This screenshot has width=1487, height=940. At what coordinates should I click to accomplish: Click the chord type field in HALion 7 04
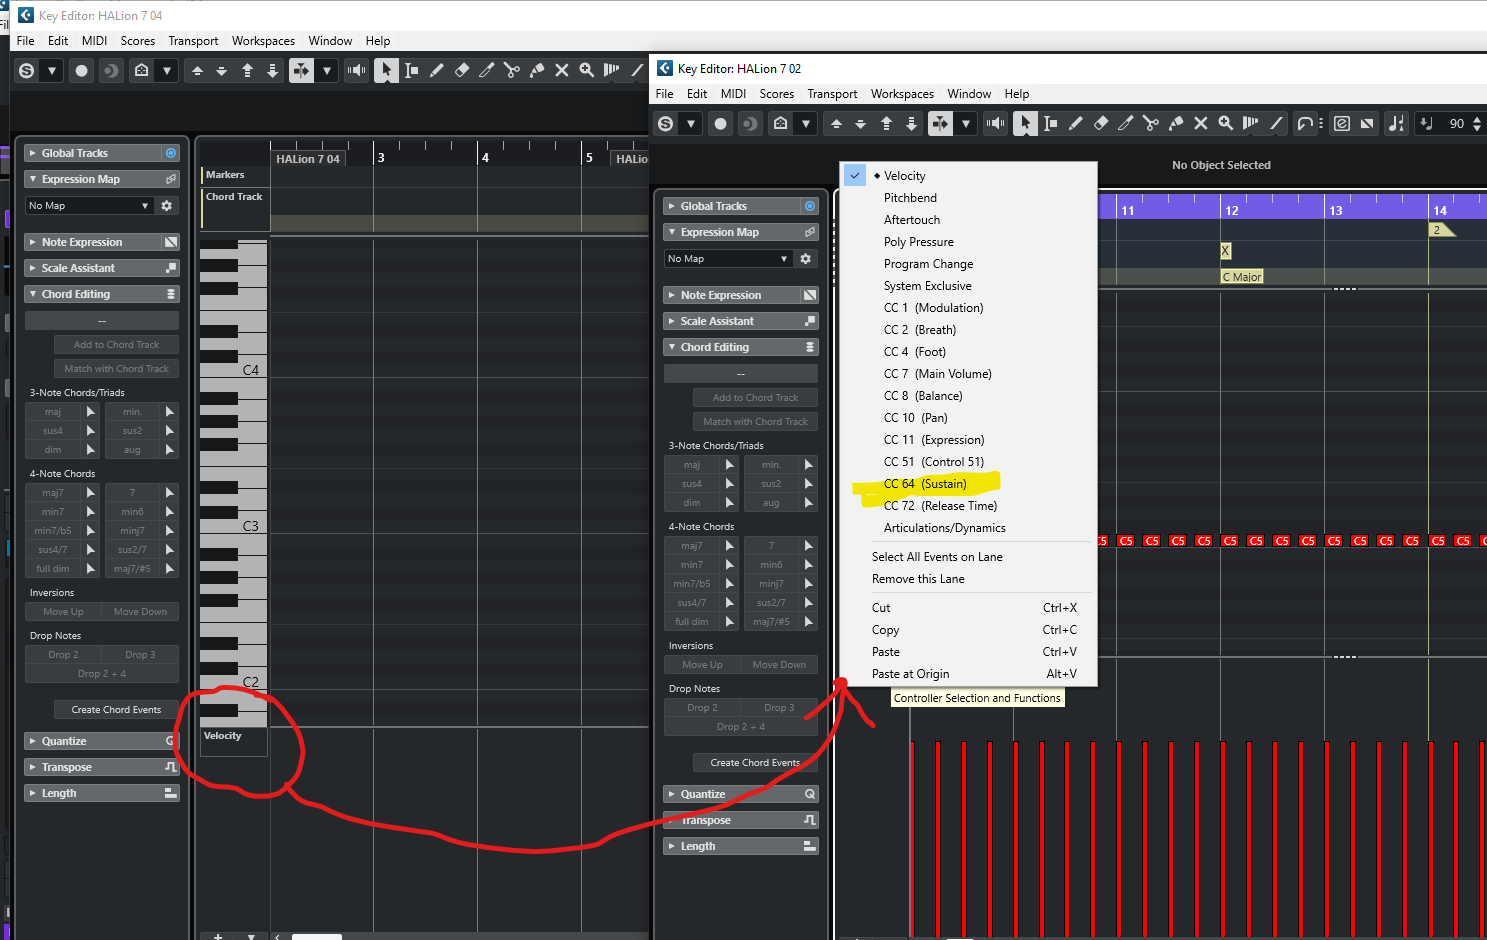coord(102,321)
